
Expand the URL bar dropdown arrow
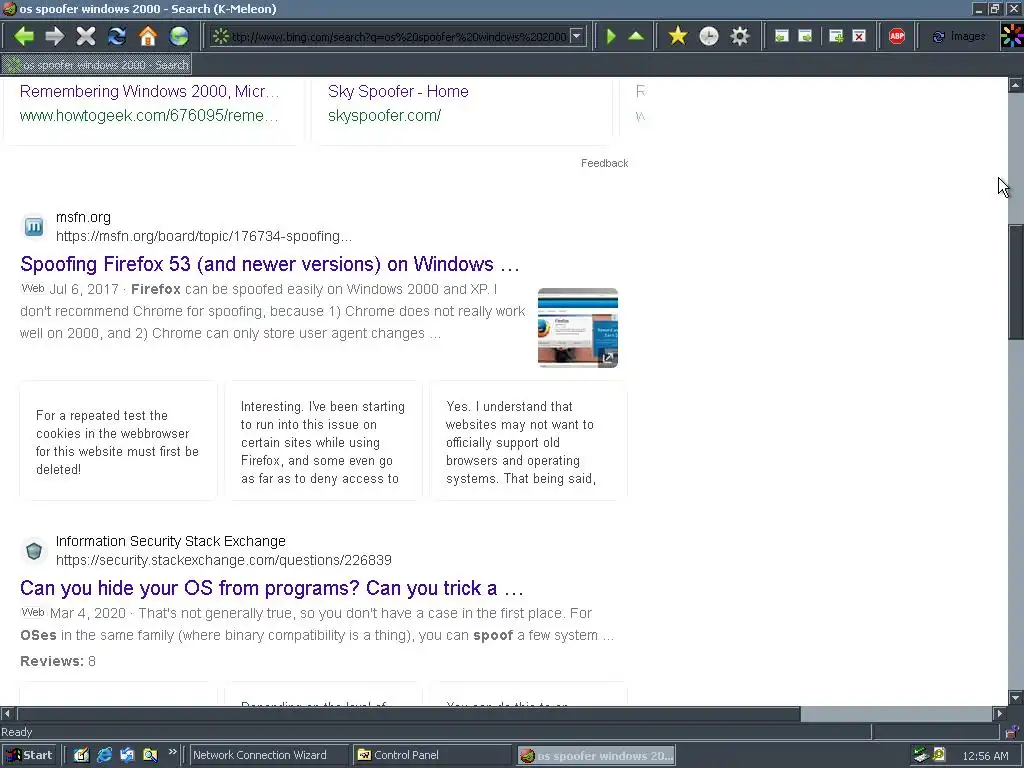coord(576,36)
